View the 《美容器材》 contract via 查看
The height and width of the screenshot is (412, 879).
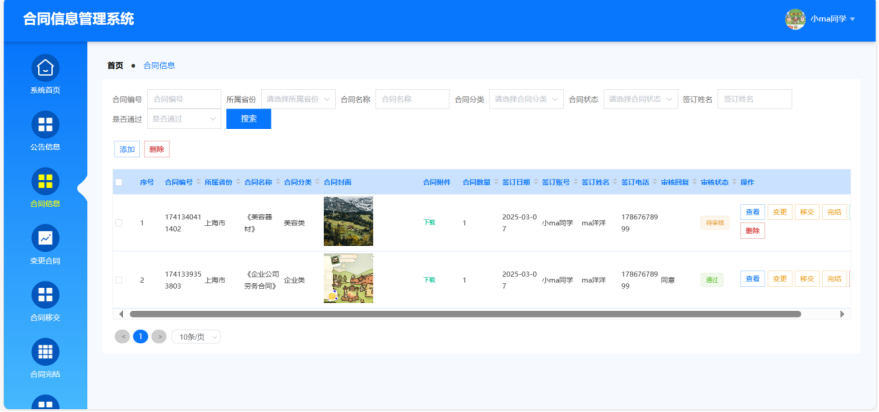(752, 212)
